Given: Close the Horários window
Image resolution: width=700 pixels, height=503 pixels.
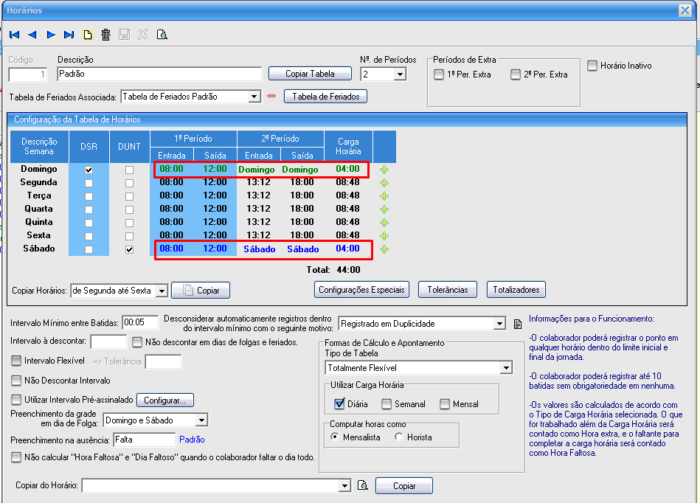Looking at the screenshot, I should pyautogui.click(x=685, y=10).
